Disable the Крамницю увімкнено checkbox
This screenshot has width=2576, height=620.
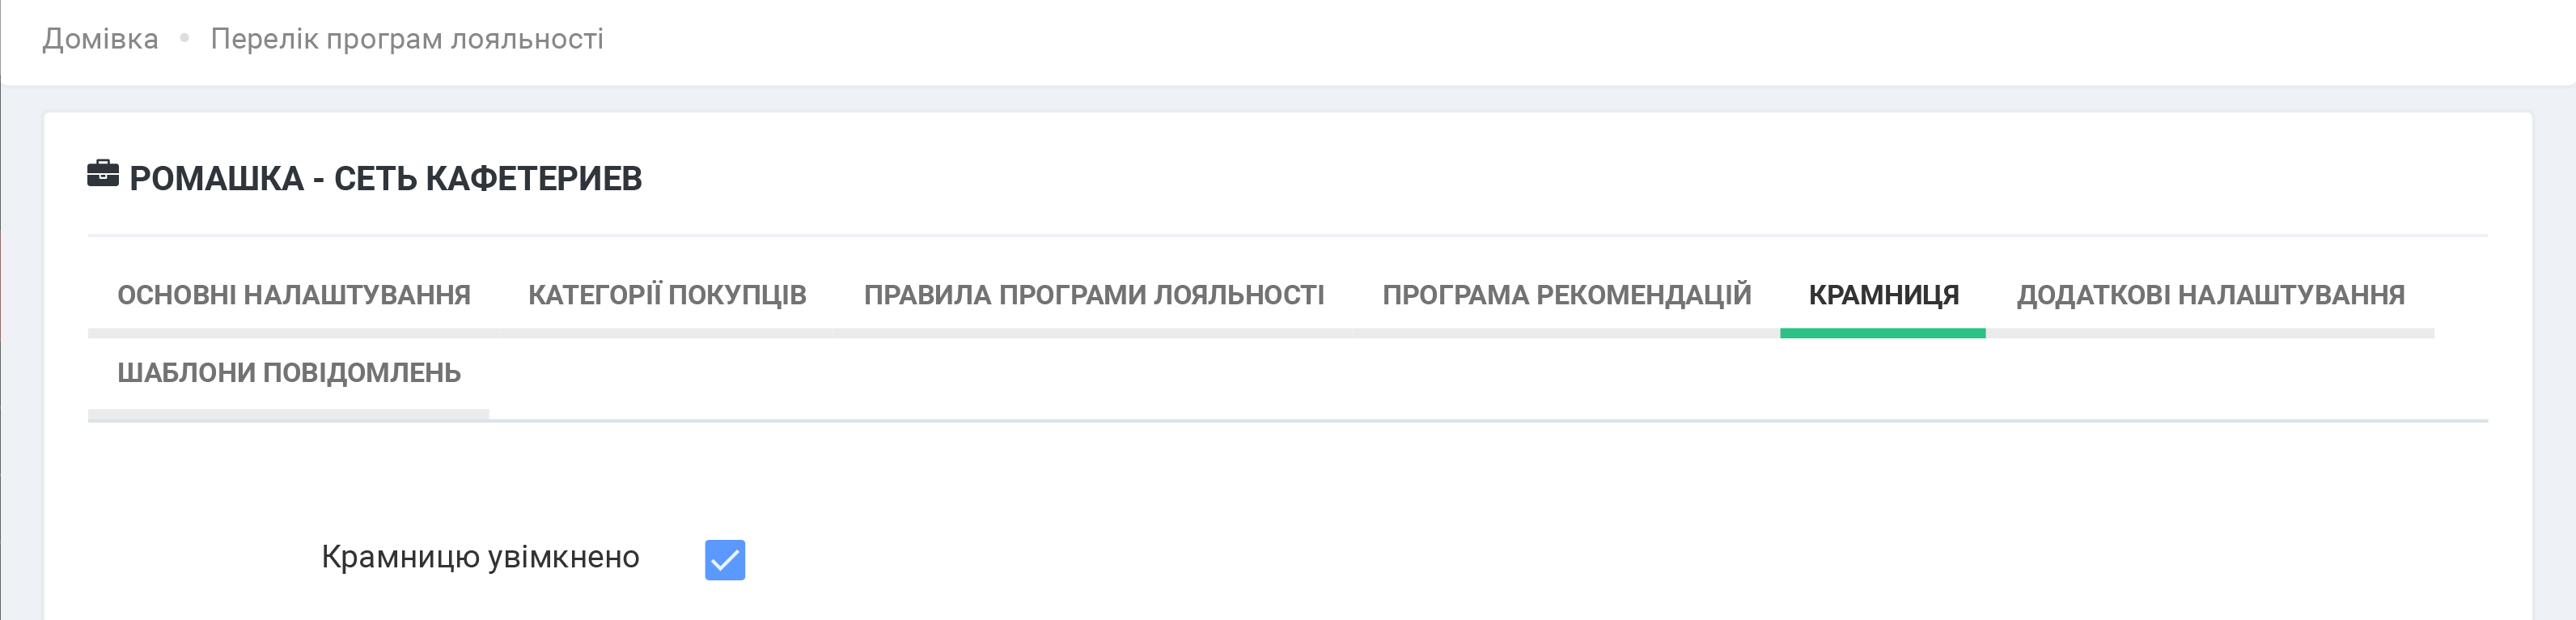tap(724, 559)
